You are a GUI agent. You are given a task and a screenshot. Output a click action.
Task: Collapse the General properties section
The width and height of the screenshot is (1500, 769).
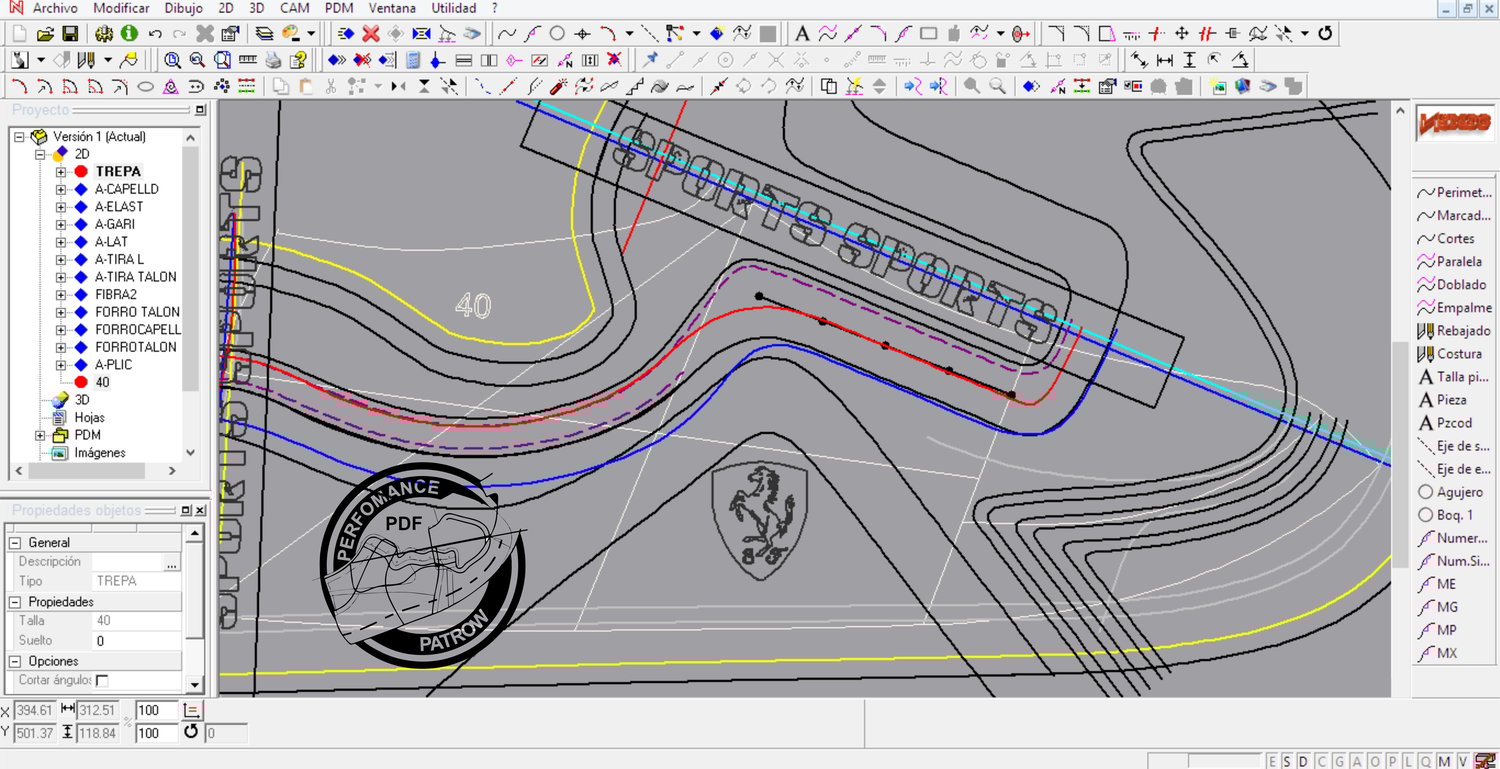tap(15, 543)
